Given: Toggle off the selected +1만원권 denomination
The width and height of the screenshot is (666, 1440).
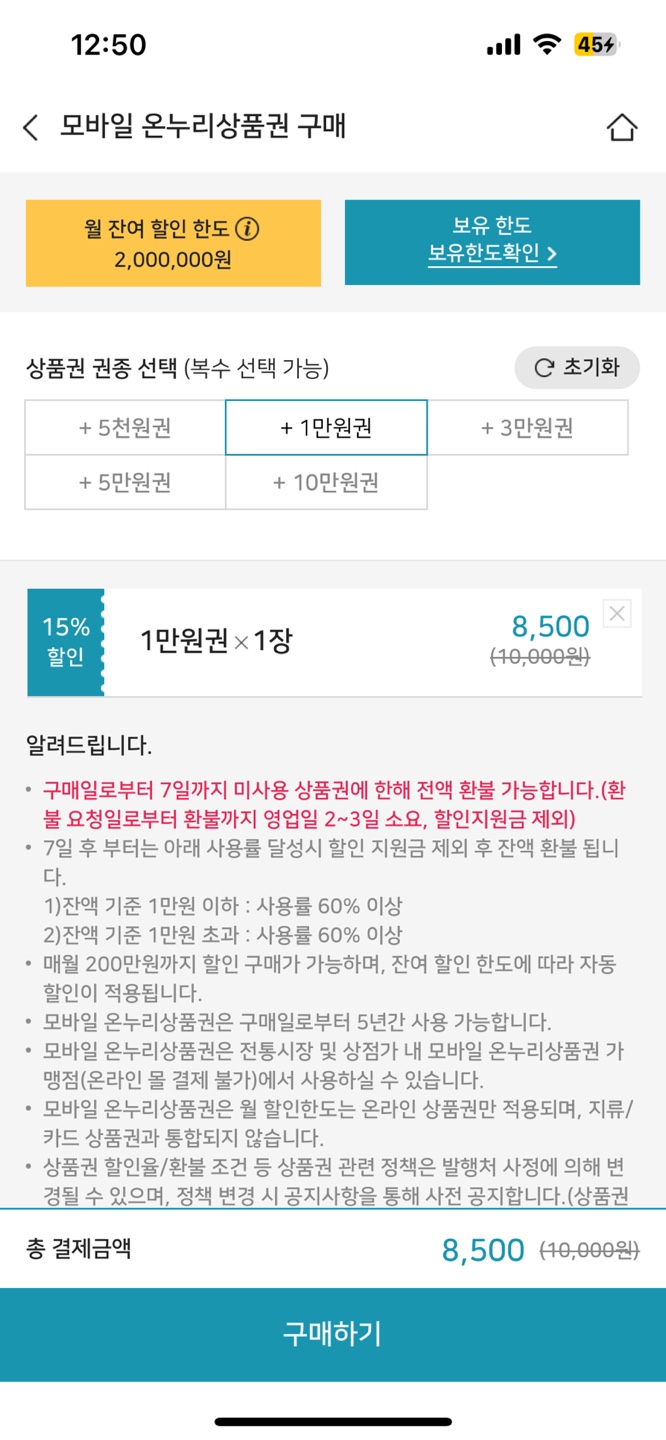Looking at the screenshot, I should (326, 428).
